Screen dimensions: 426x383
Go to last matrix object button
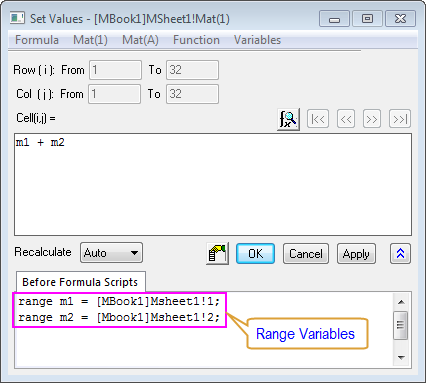pos(400,119)
